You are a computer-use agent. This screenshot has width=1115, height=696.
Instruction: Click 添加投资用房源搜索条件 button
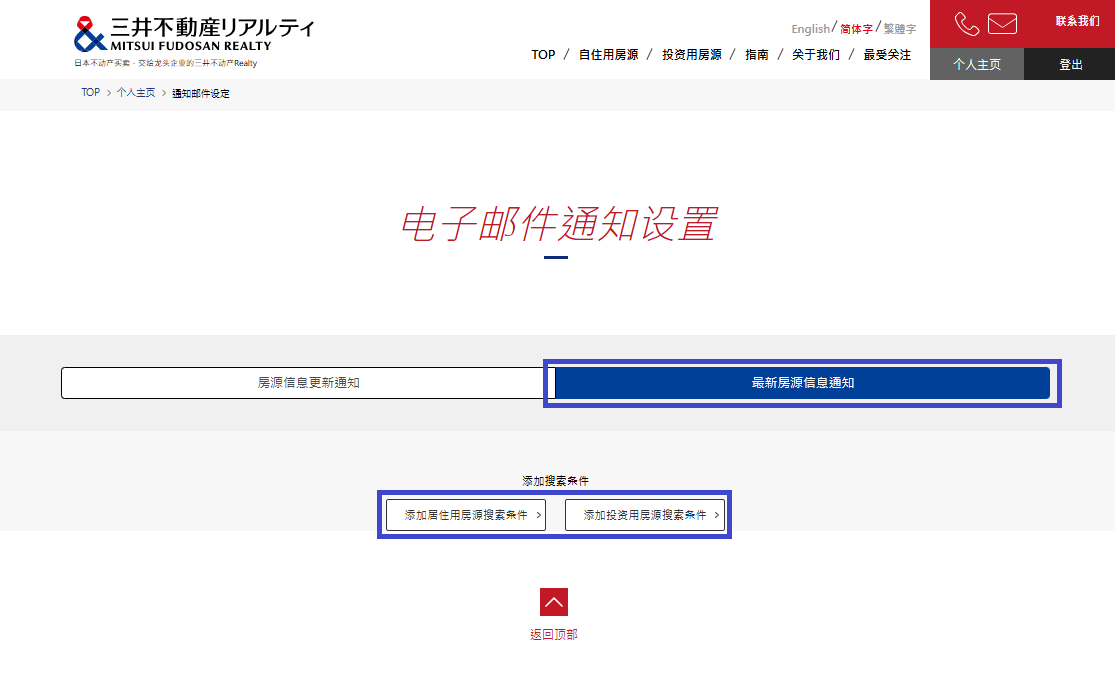pyautogui.click(x=645, y=515)
